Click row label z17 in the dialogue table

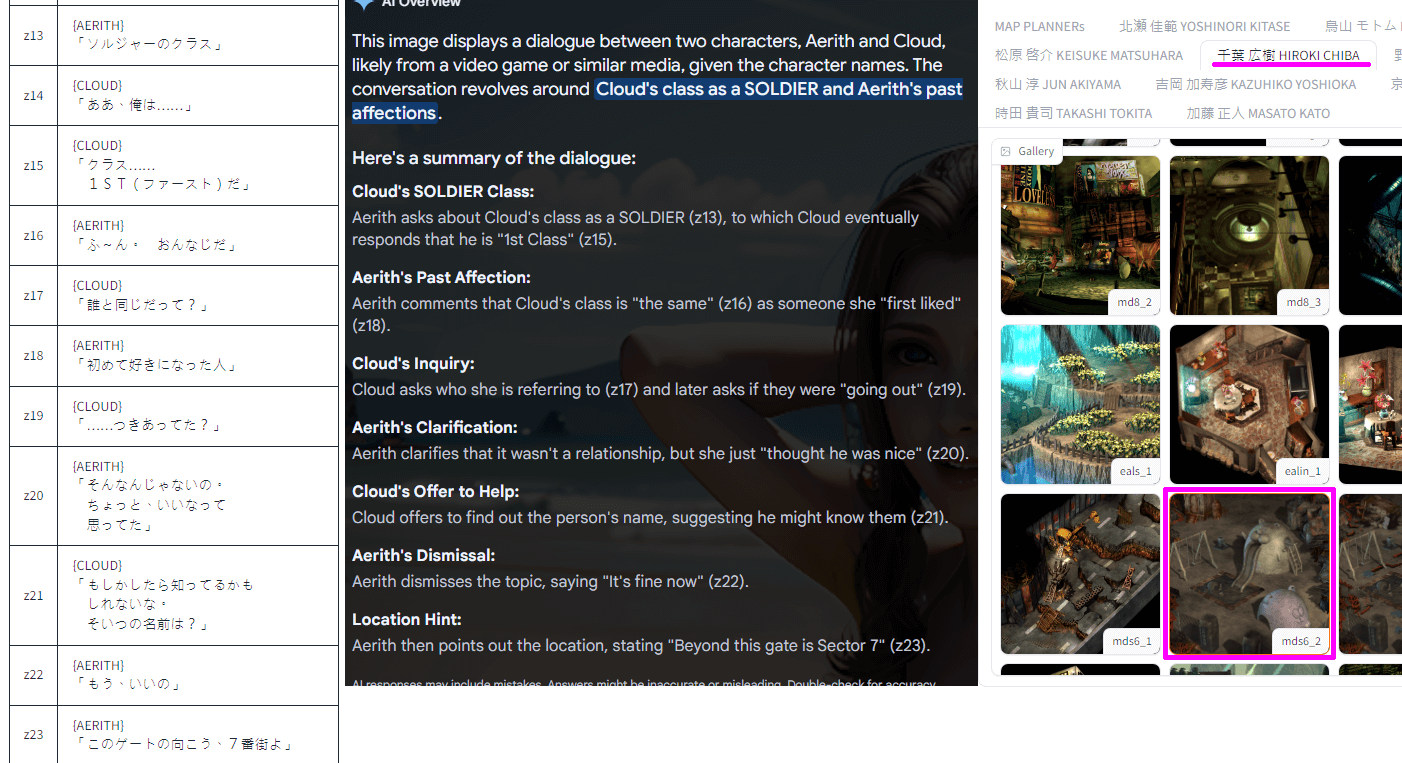(x=33, y=295)
